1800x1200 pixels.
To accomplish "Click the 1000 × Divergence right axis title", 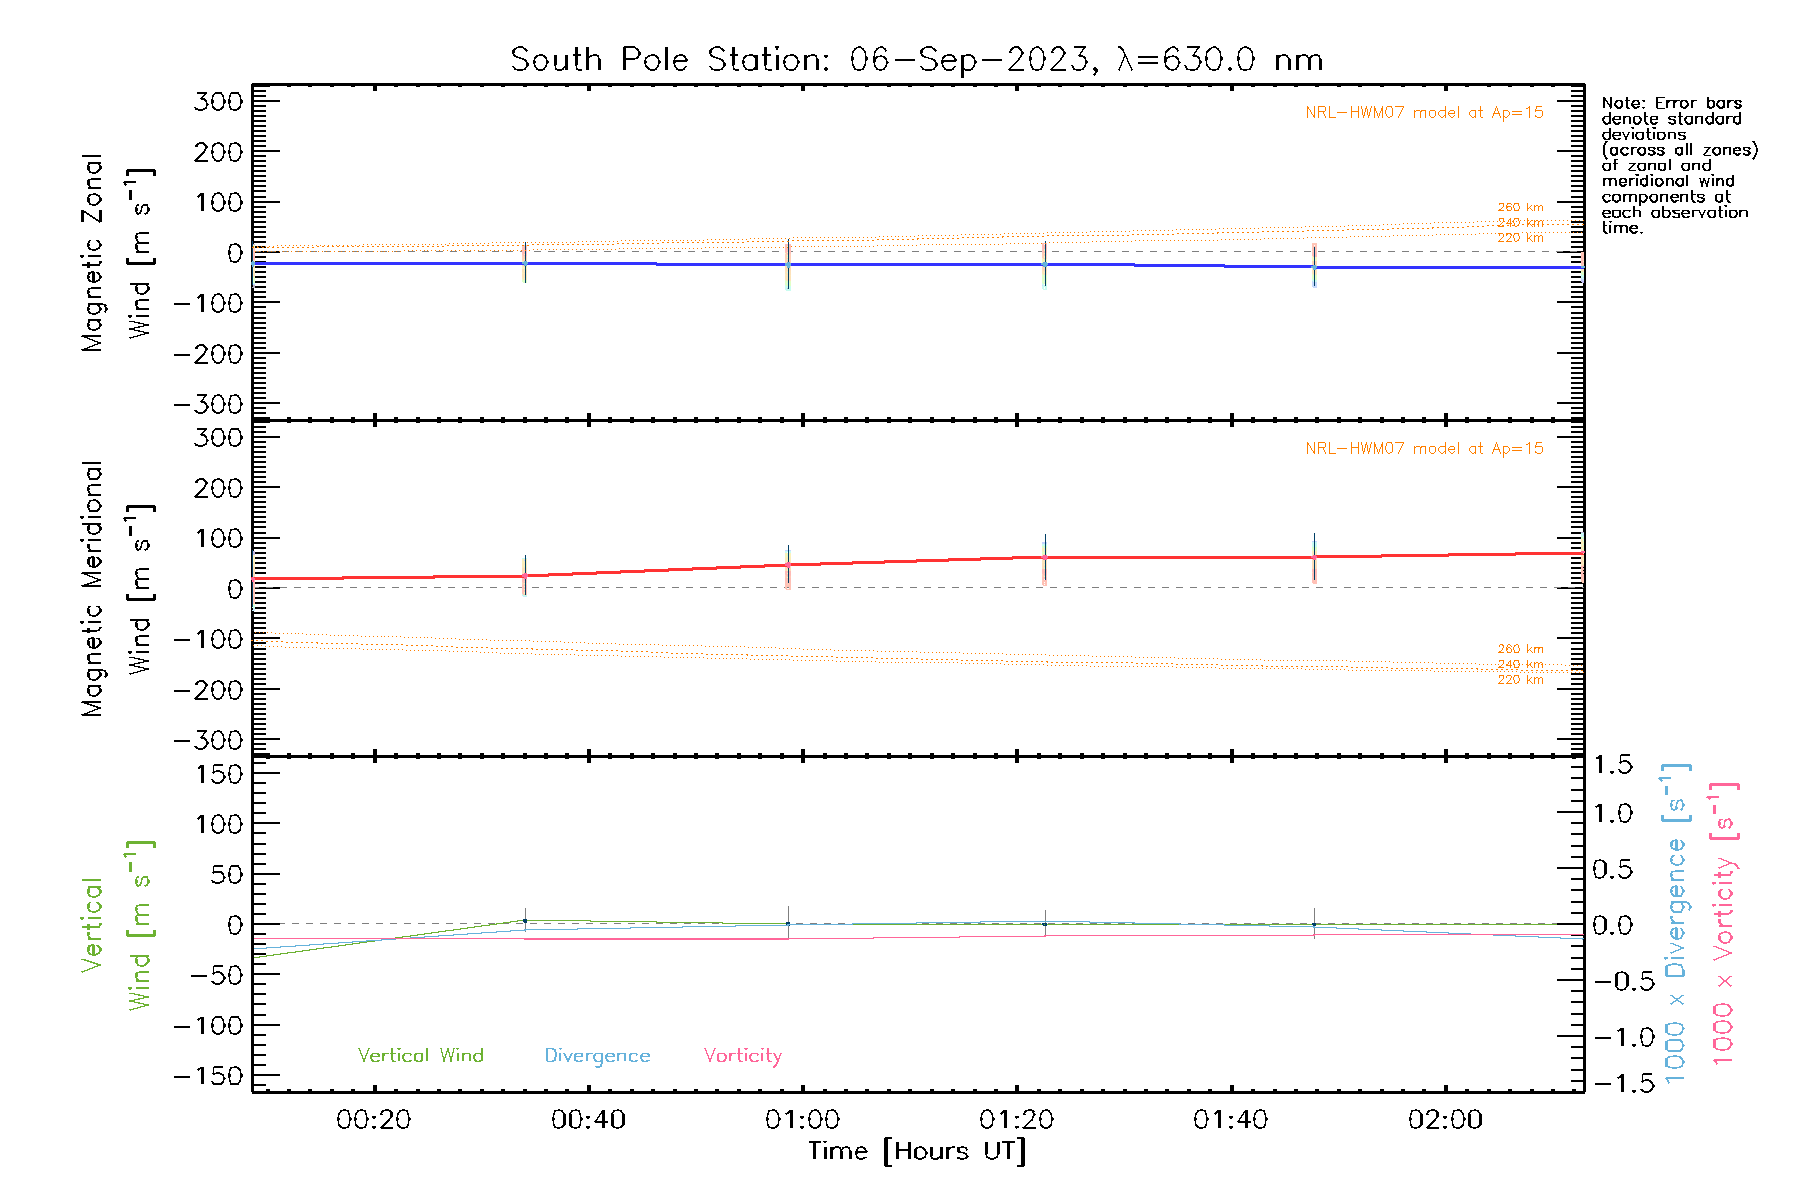I will 1676,923.
